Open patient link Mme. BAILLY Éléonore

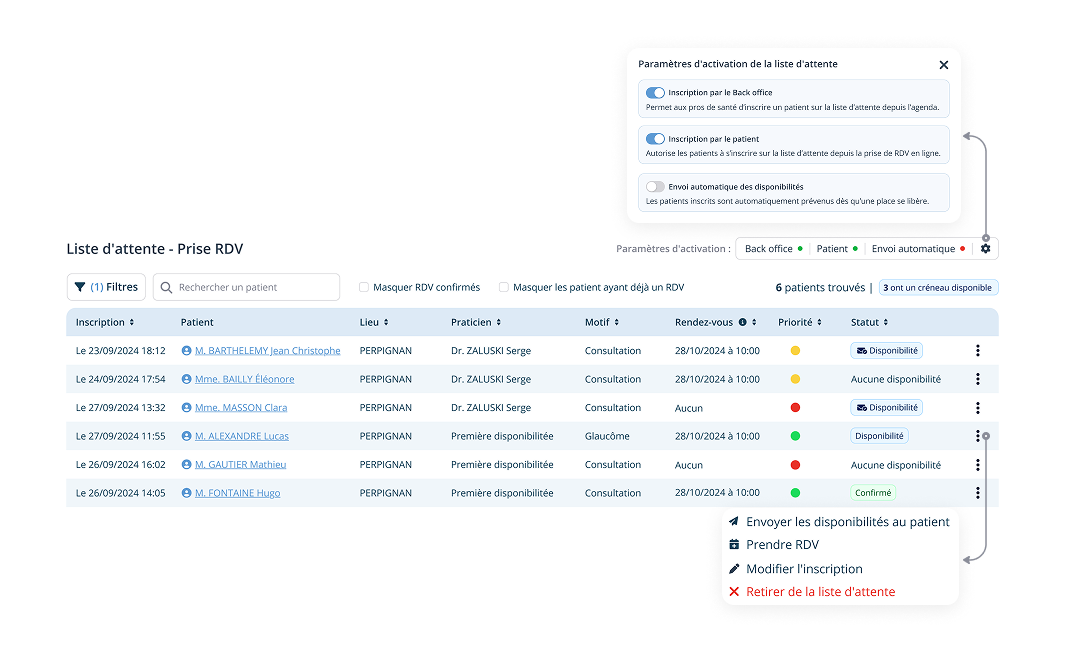pyautogui.click(x=245, y=379)
